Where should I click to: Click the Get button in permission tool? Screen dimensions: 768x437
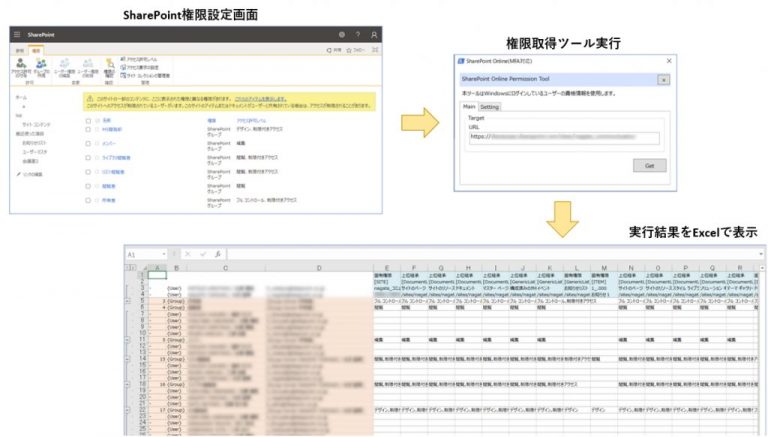point(649,166)
